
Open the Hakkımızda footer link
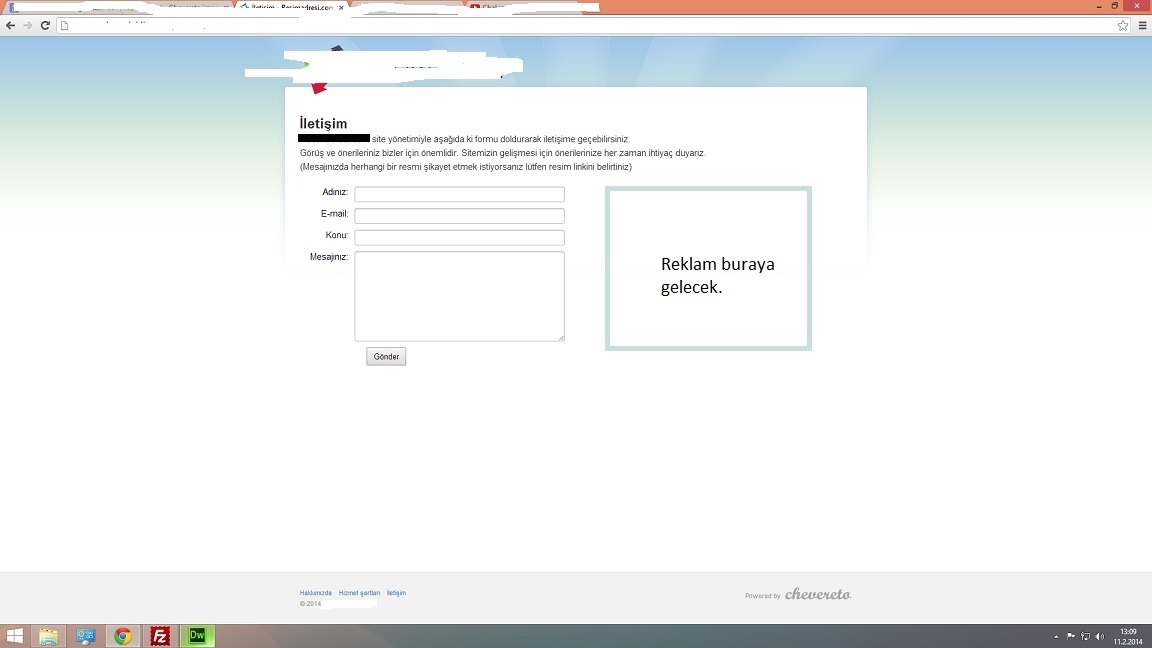point(315,593)
